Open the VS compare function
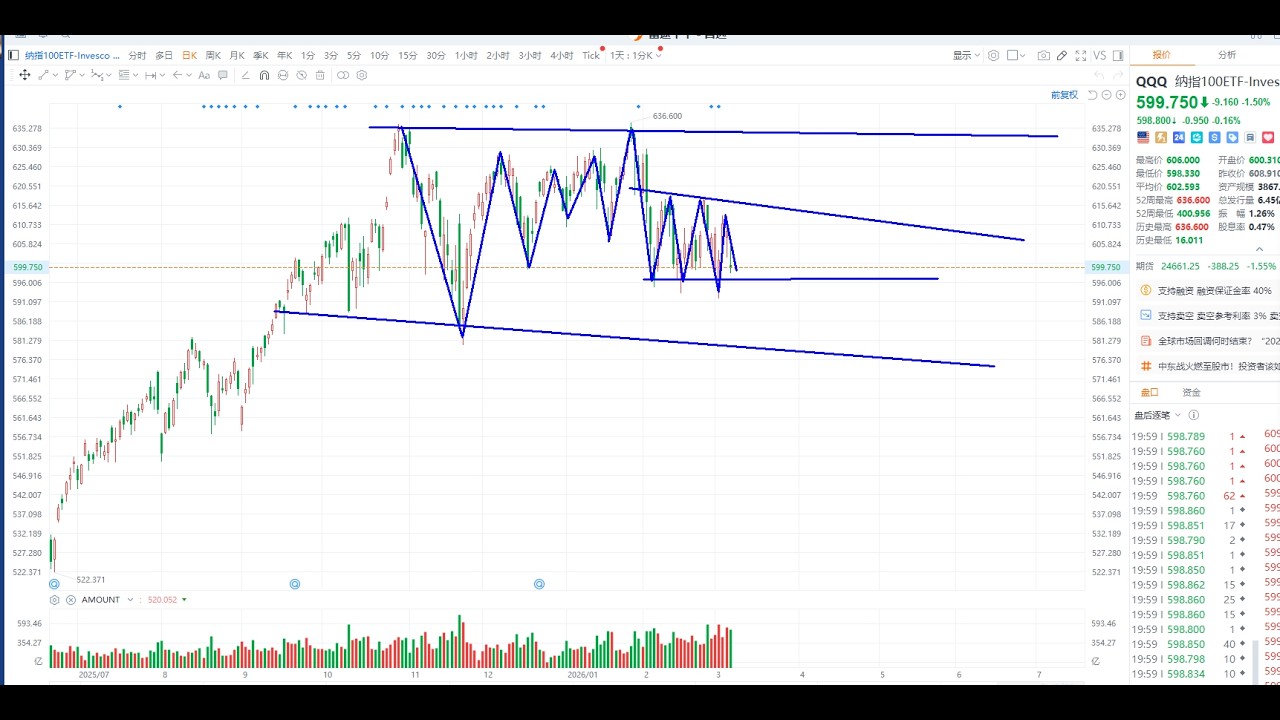Viewport: 1280px width, 720px height. [x=1099, y=56]
